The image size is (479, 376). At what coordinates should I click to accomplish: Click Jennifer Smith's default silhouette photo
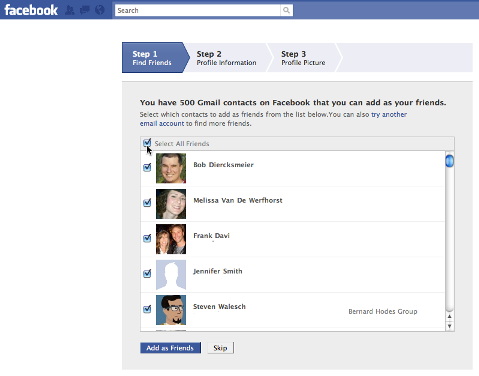click(x=171, y=275)
